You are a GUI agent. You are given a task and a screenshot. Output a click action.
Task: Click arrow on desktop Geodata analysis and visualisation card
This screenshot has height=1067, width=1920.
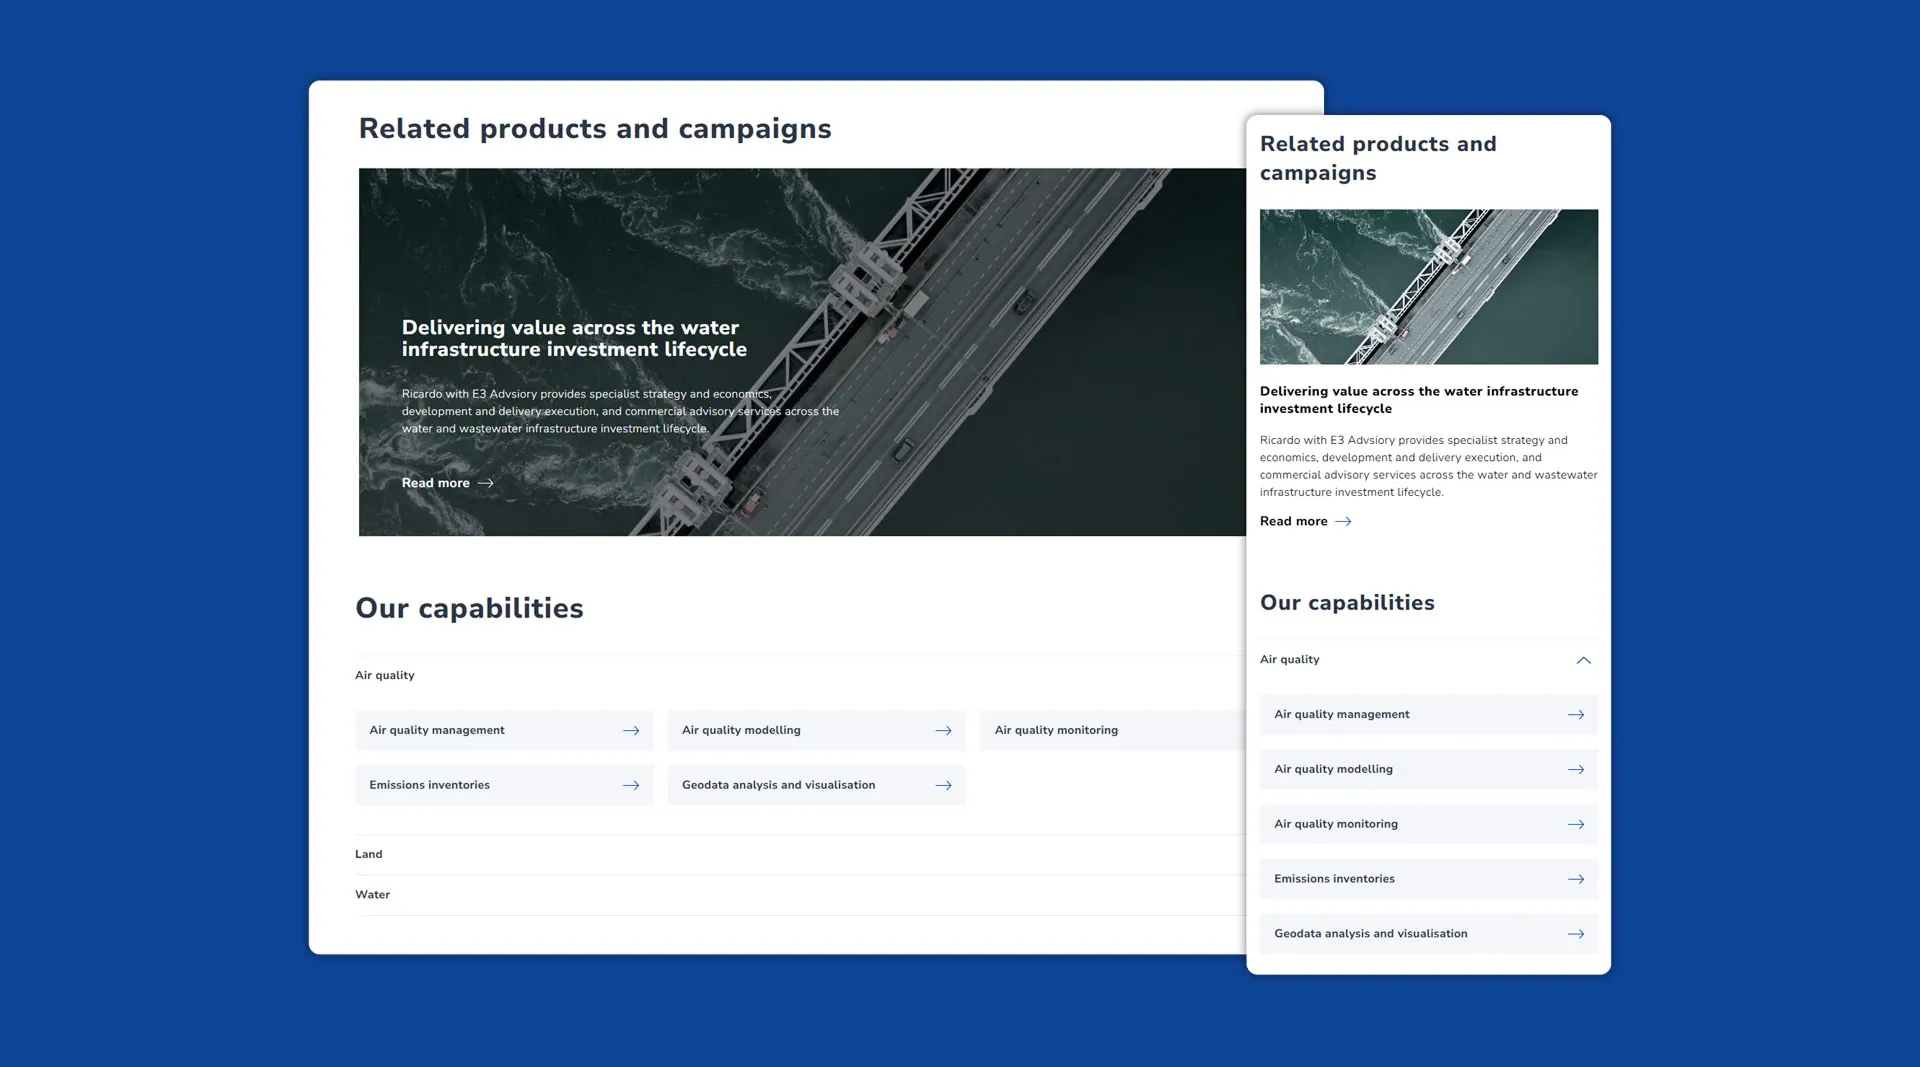pyautogui.click(x=943, y=786)
